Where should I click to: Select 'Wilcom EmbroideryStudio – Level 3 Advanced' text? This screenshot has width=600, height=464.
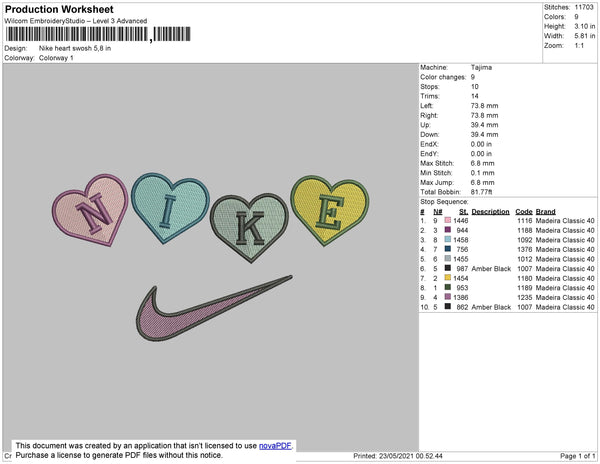(76, 21)
